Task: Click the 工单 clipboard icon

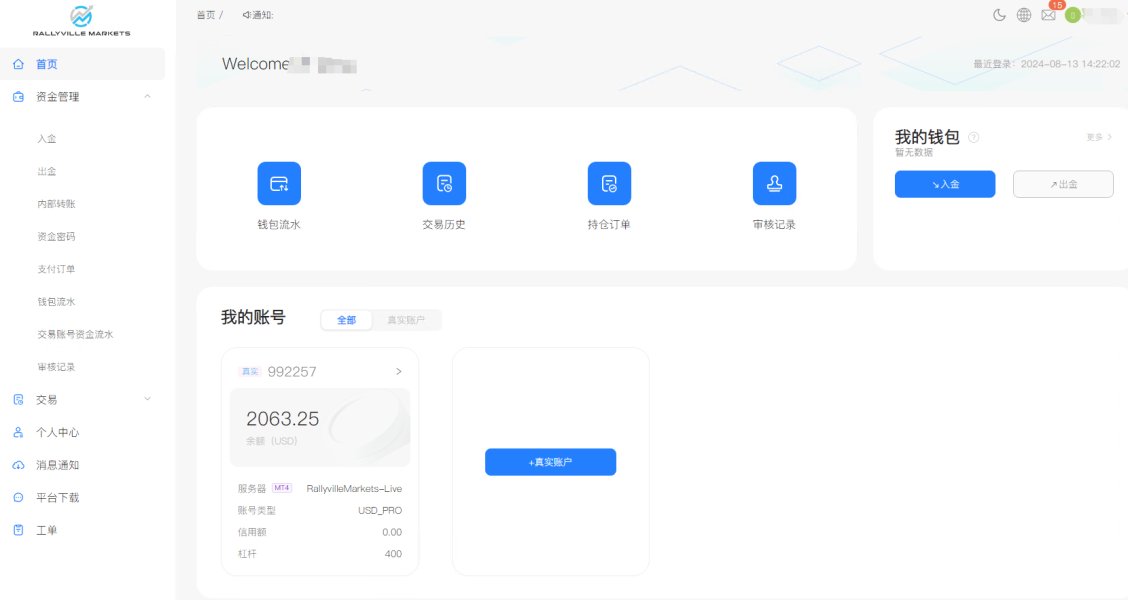Action: tap(19, 530)
